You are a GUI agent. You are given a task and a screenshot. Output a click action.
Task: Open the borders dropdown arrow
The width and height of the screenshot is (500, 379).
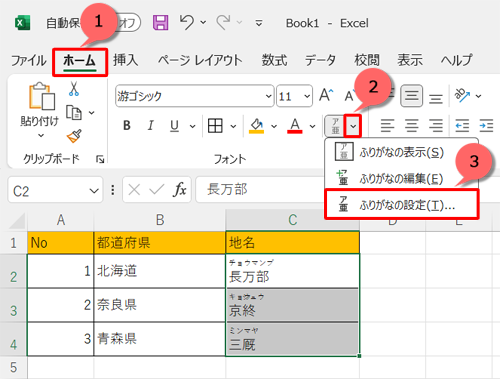pyautogui.click(x=233, y=126)
